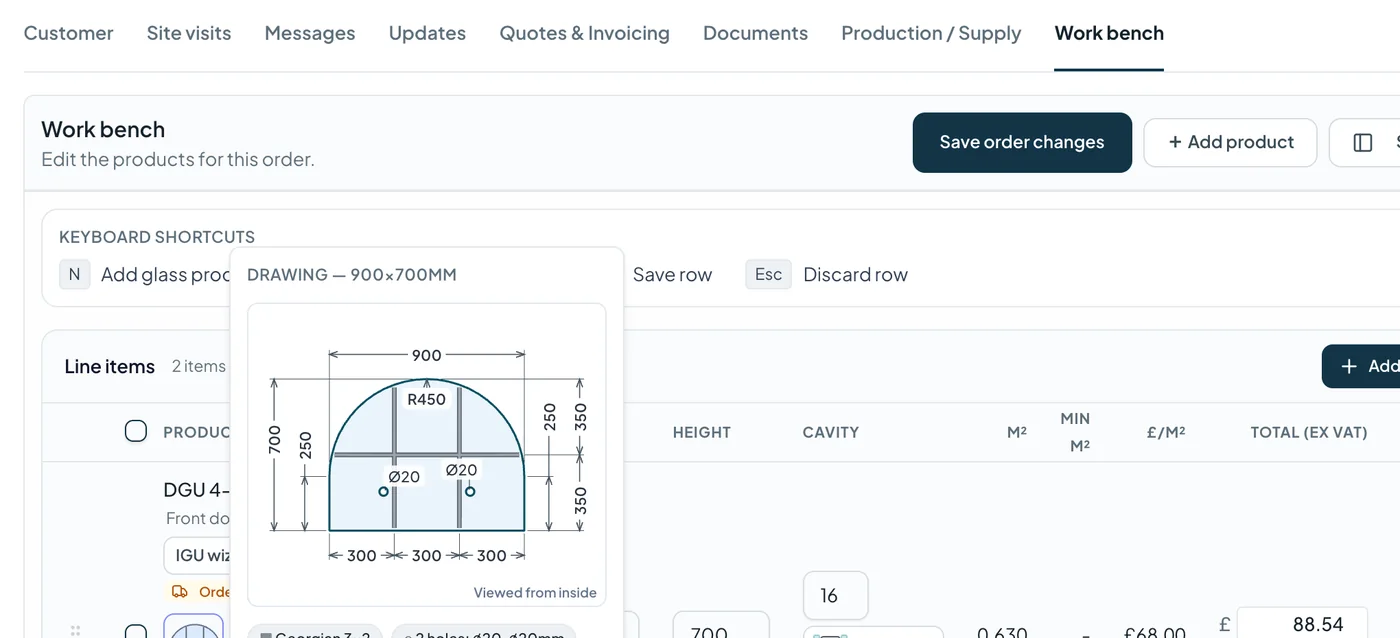The width and height of the screenshot is (1400, 638).
Task: Click the N shortcut key badge
Action: 74,274
